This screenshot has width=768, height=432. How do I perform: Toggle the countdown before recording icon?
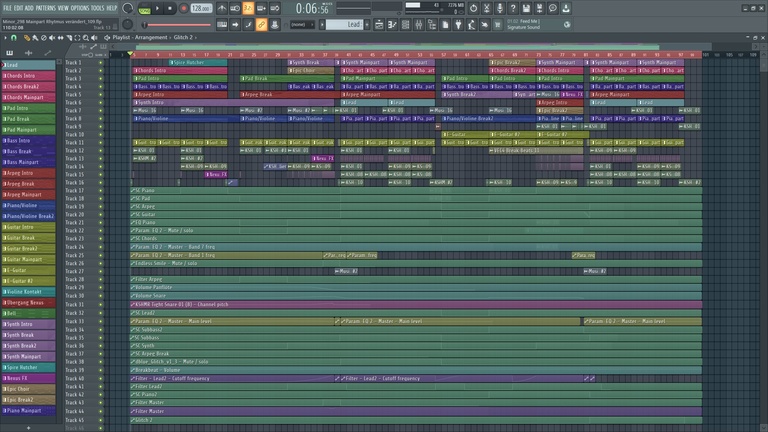(248, 8)
